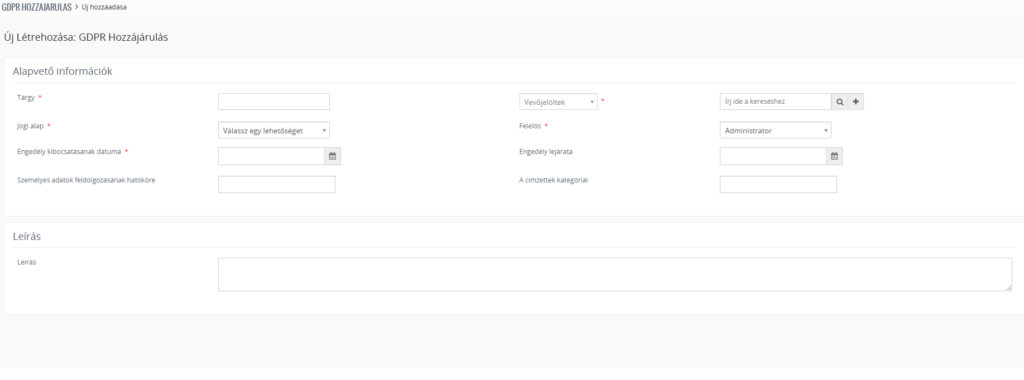Click the 'Új Létrehozása: GDPR Hozzájárulás' page title
The height and width of the screenshot is (380, 1024).
tap(86, 37)
